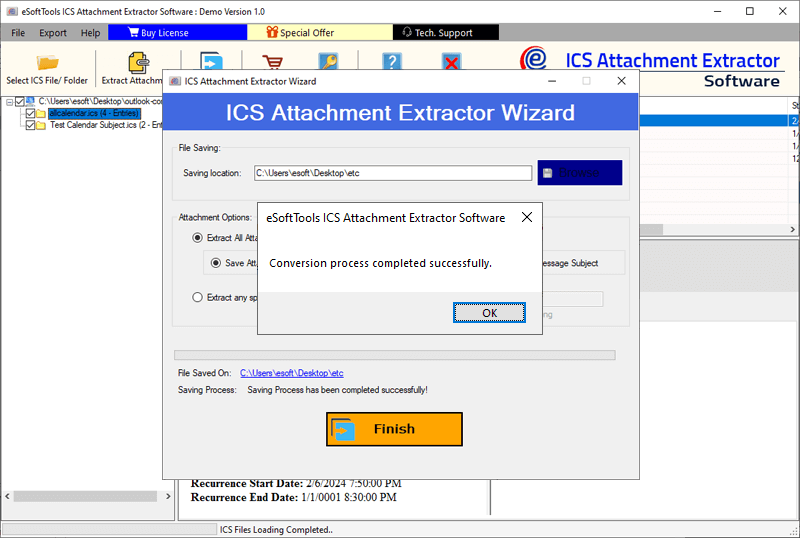Screen dimensions: 800x538
Task: Select the Test Calendar Subject.ics tree item
Action: pyautogui.click(x=106, y=125)
